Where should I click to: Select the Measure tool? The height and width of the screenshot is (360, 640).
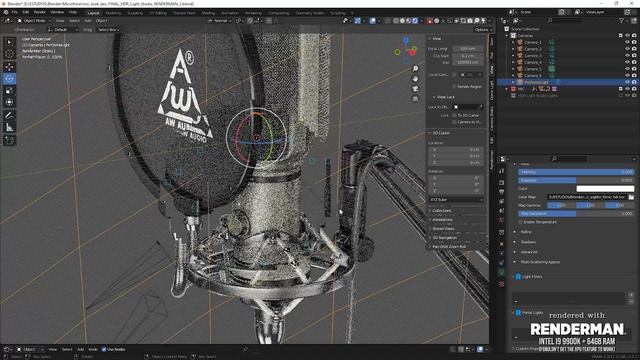click(x=9, y=127)
